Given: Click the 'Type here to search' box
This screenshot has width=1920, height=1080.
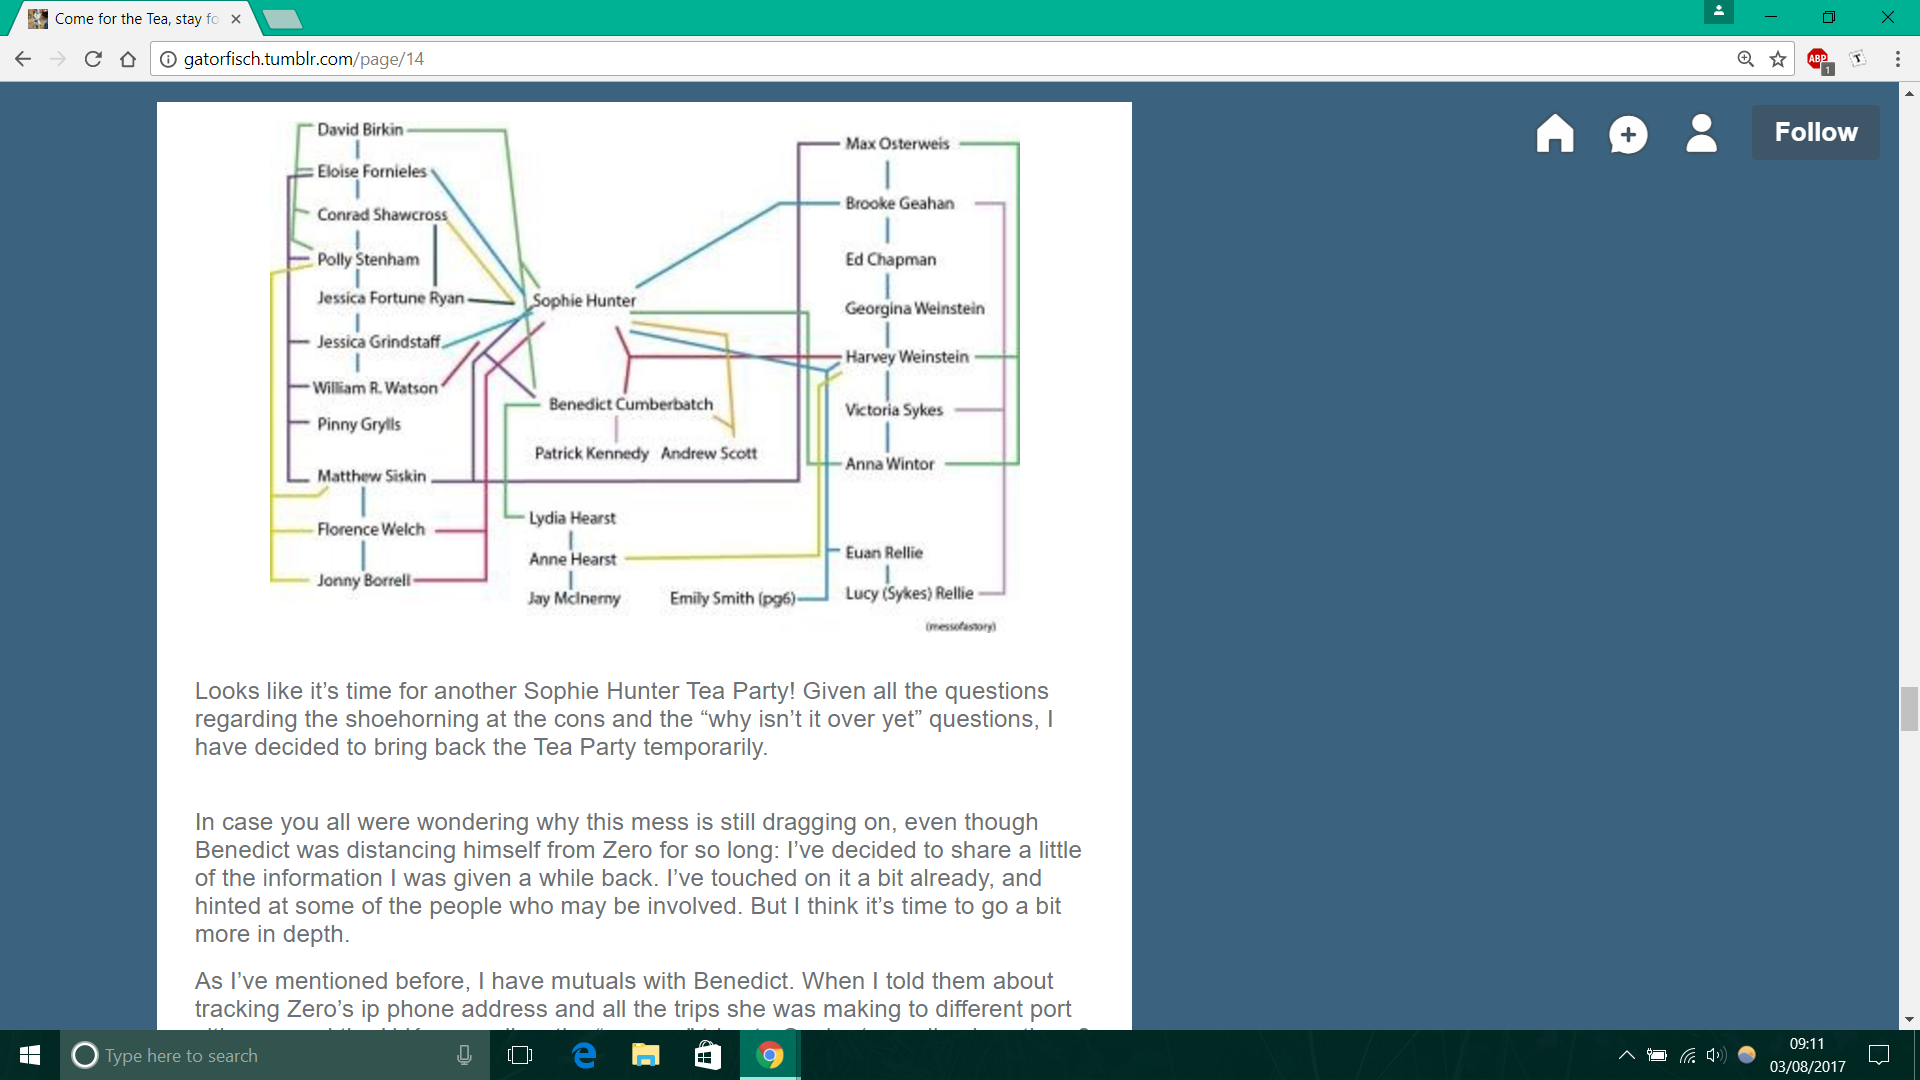Looking at the screenshot, I should (275, 1055).
